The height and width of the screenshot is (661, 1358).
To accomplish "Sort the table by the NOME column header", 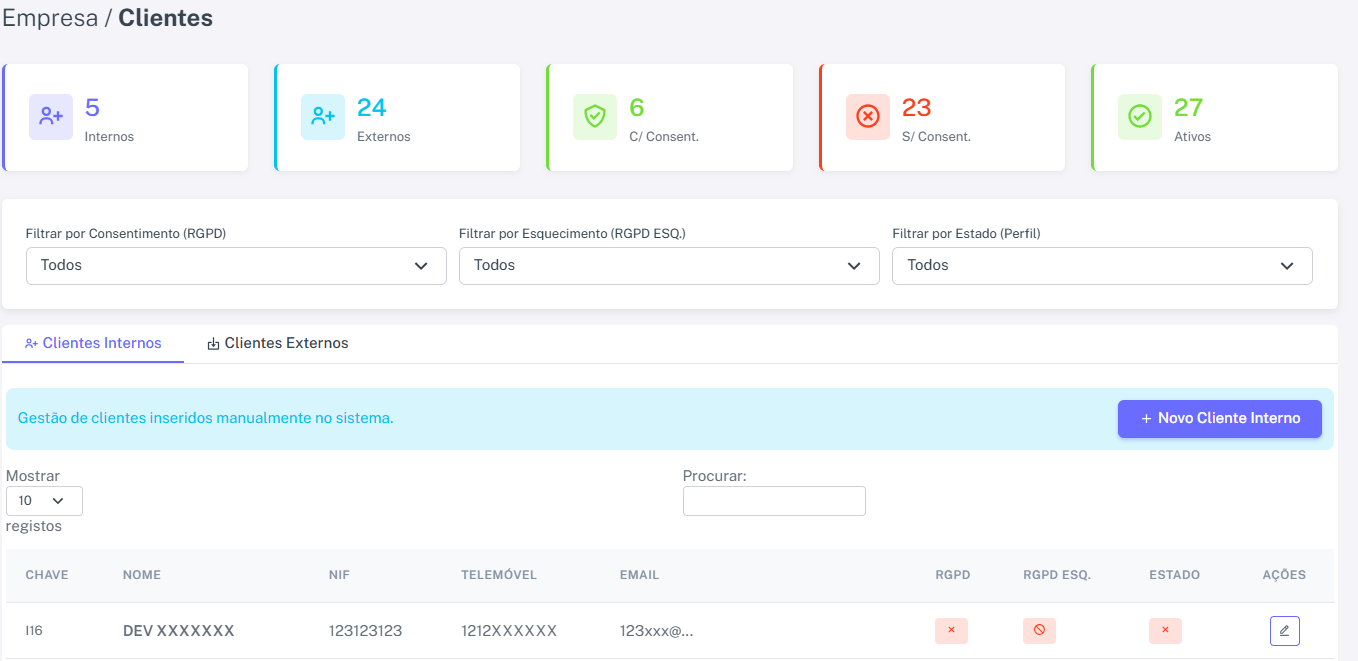I will [142, 575].
